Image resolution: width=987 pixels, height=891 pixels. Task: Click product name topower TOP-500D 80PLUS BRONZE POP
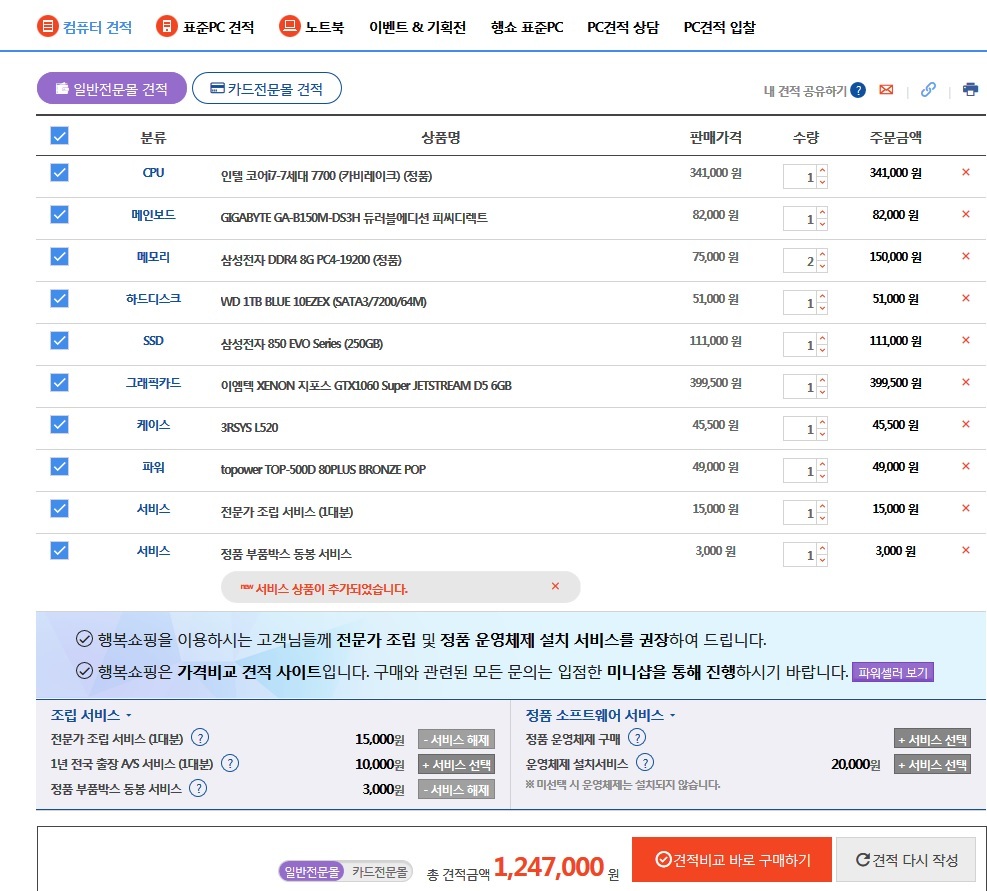323,470
